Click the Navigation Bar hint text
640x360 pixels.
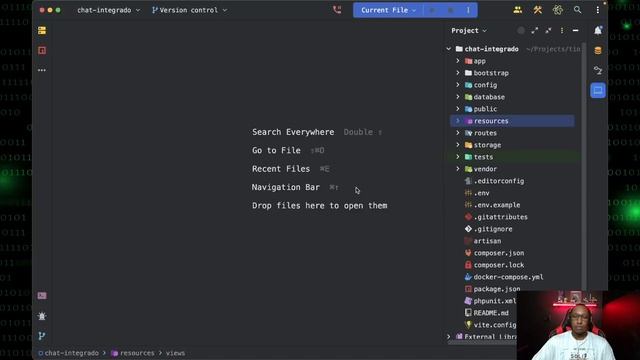coord(286,187)
